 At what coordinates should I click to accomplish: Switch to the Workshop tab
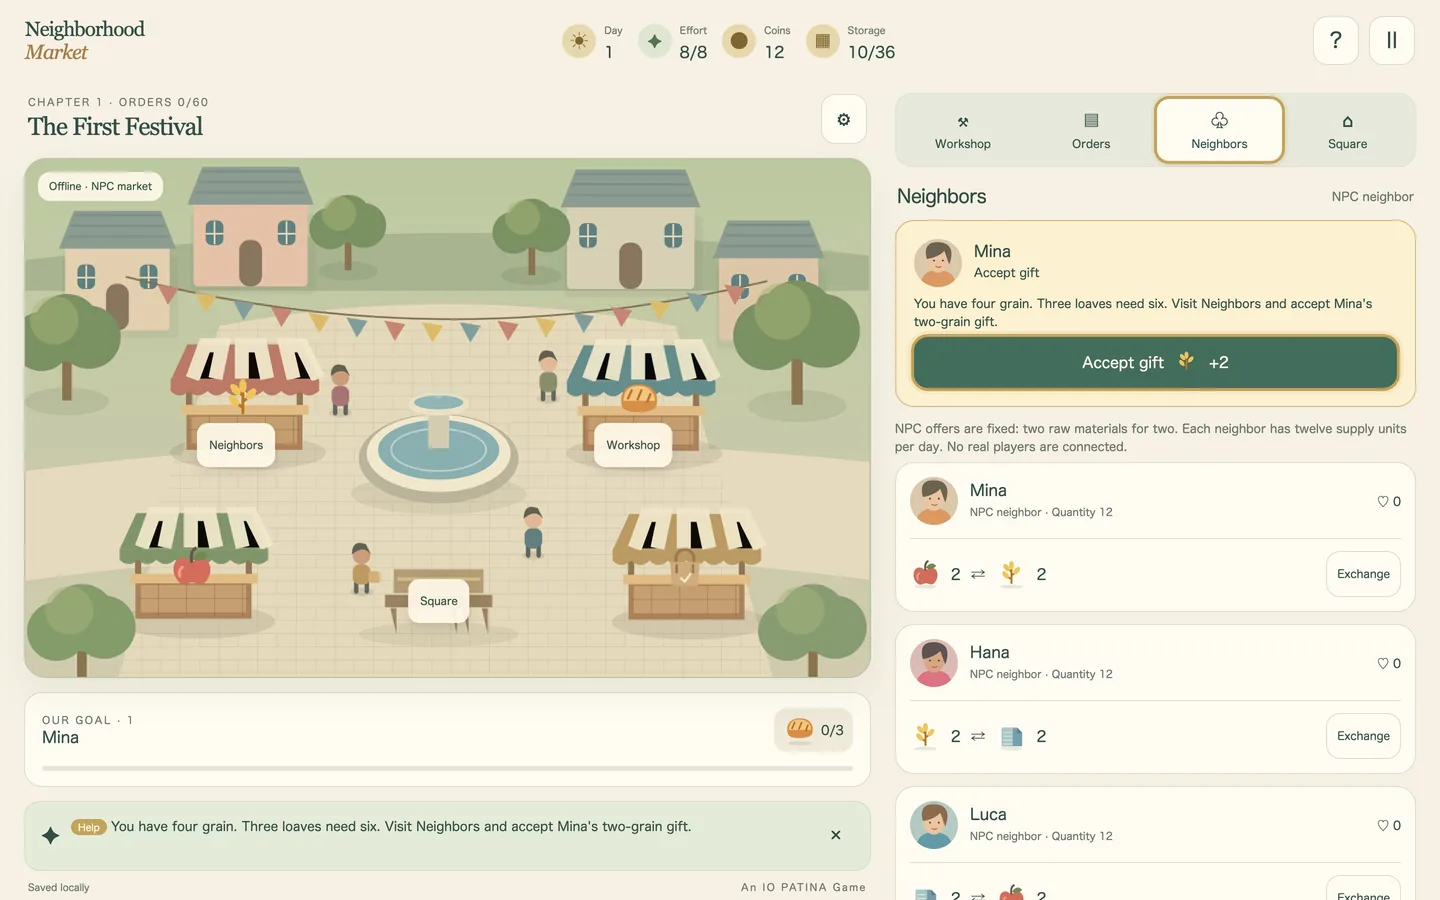(x=963, y=130)
